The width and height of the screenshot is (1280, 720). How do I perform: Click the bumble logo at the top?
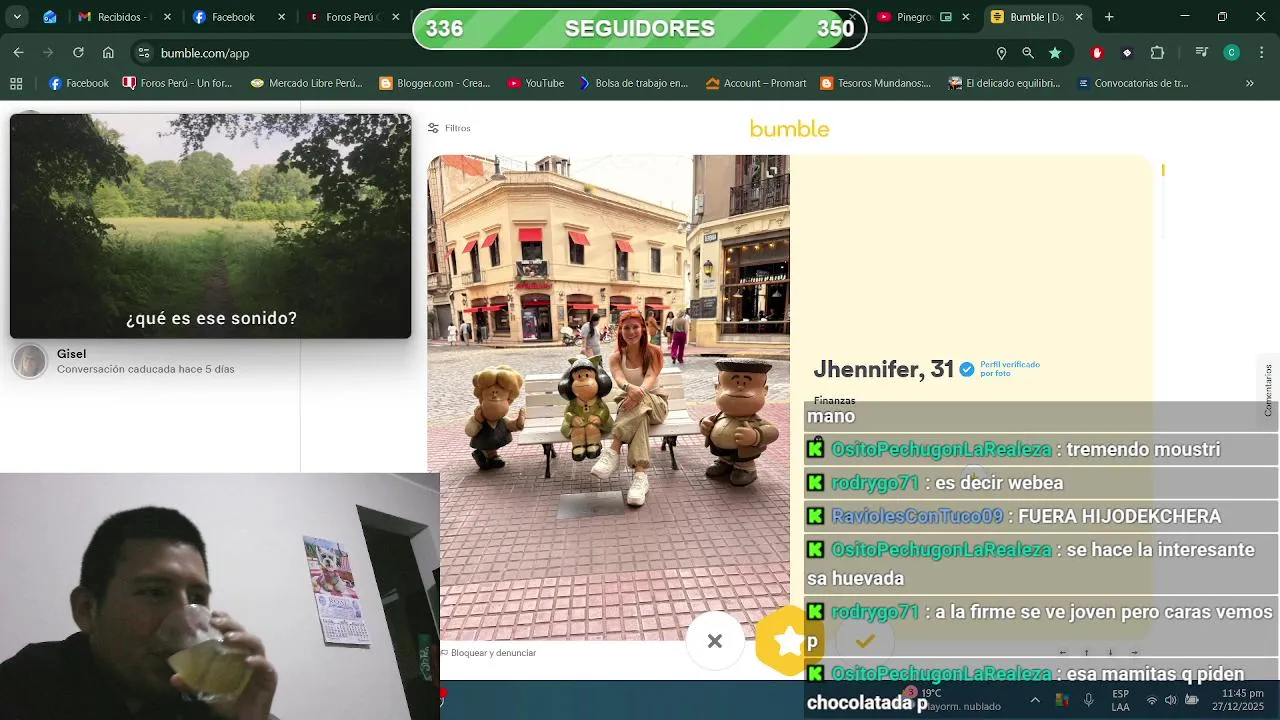789,128
